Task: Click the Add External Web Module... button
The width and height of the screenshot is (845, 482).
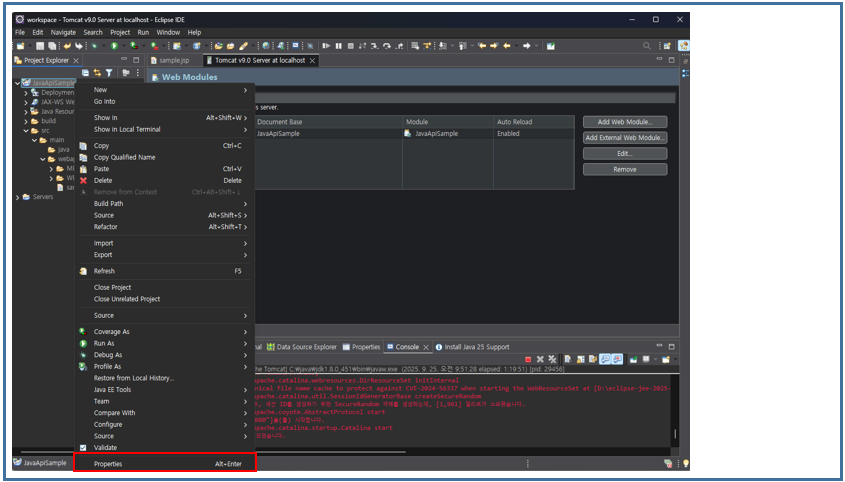Action: point(625,137)
